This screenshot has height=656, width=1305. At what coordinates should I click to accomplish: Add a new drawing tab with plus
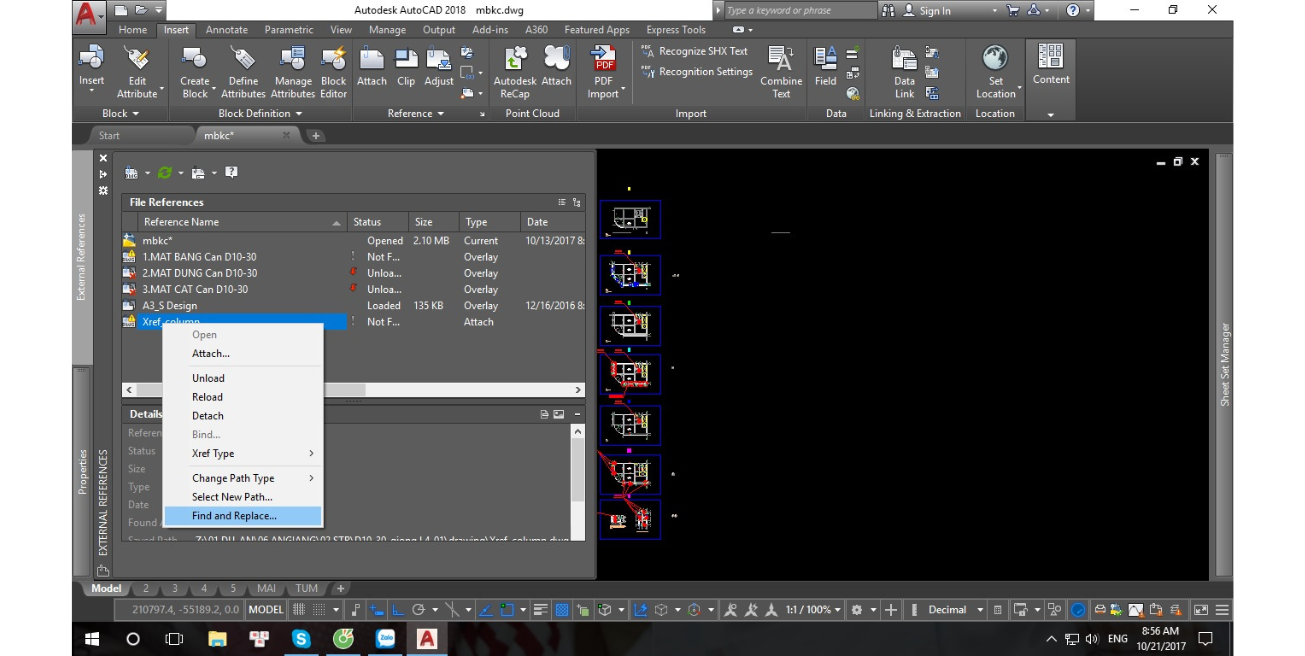(316, 136)
